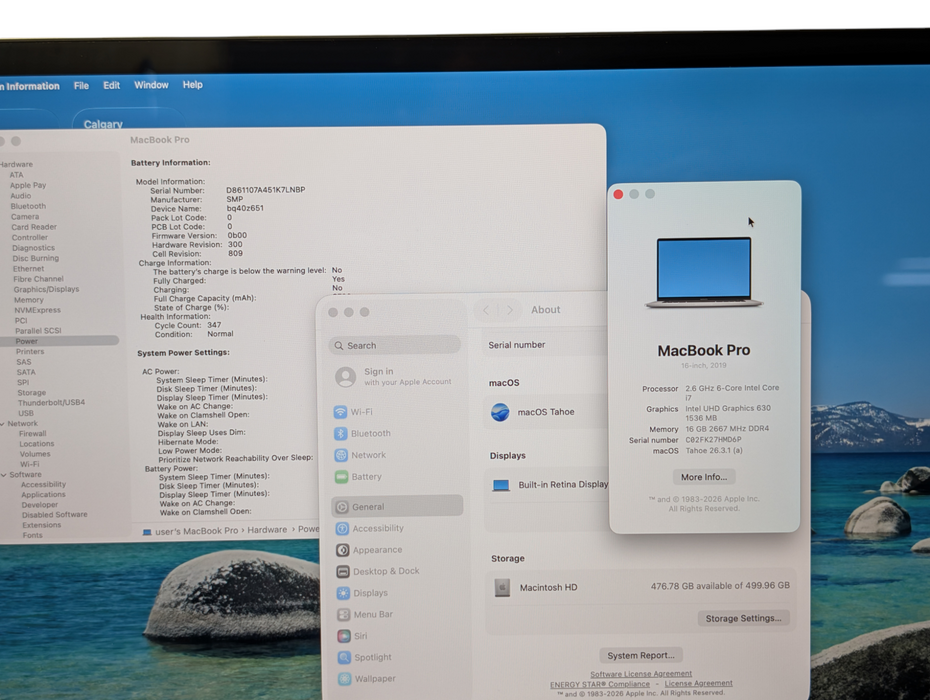The image size is (930, 700).
Task: Open Bluetooth icon in System Settings sidebar
Action: pos(340,433)
